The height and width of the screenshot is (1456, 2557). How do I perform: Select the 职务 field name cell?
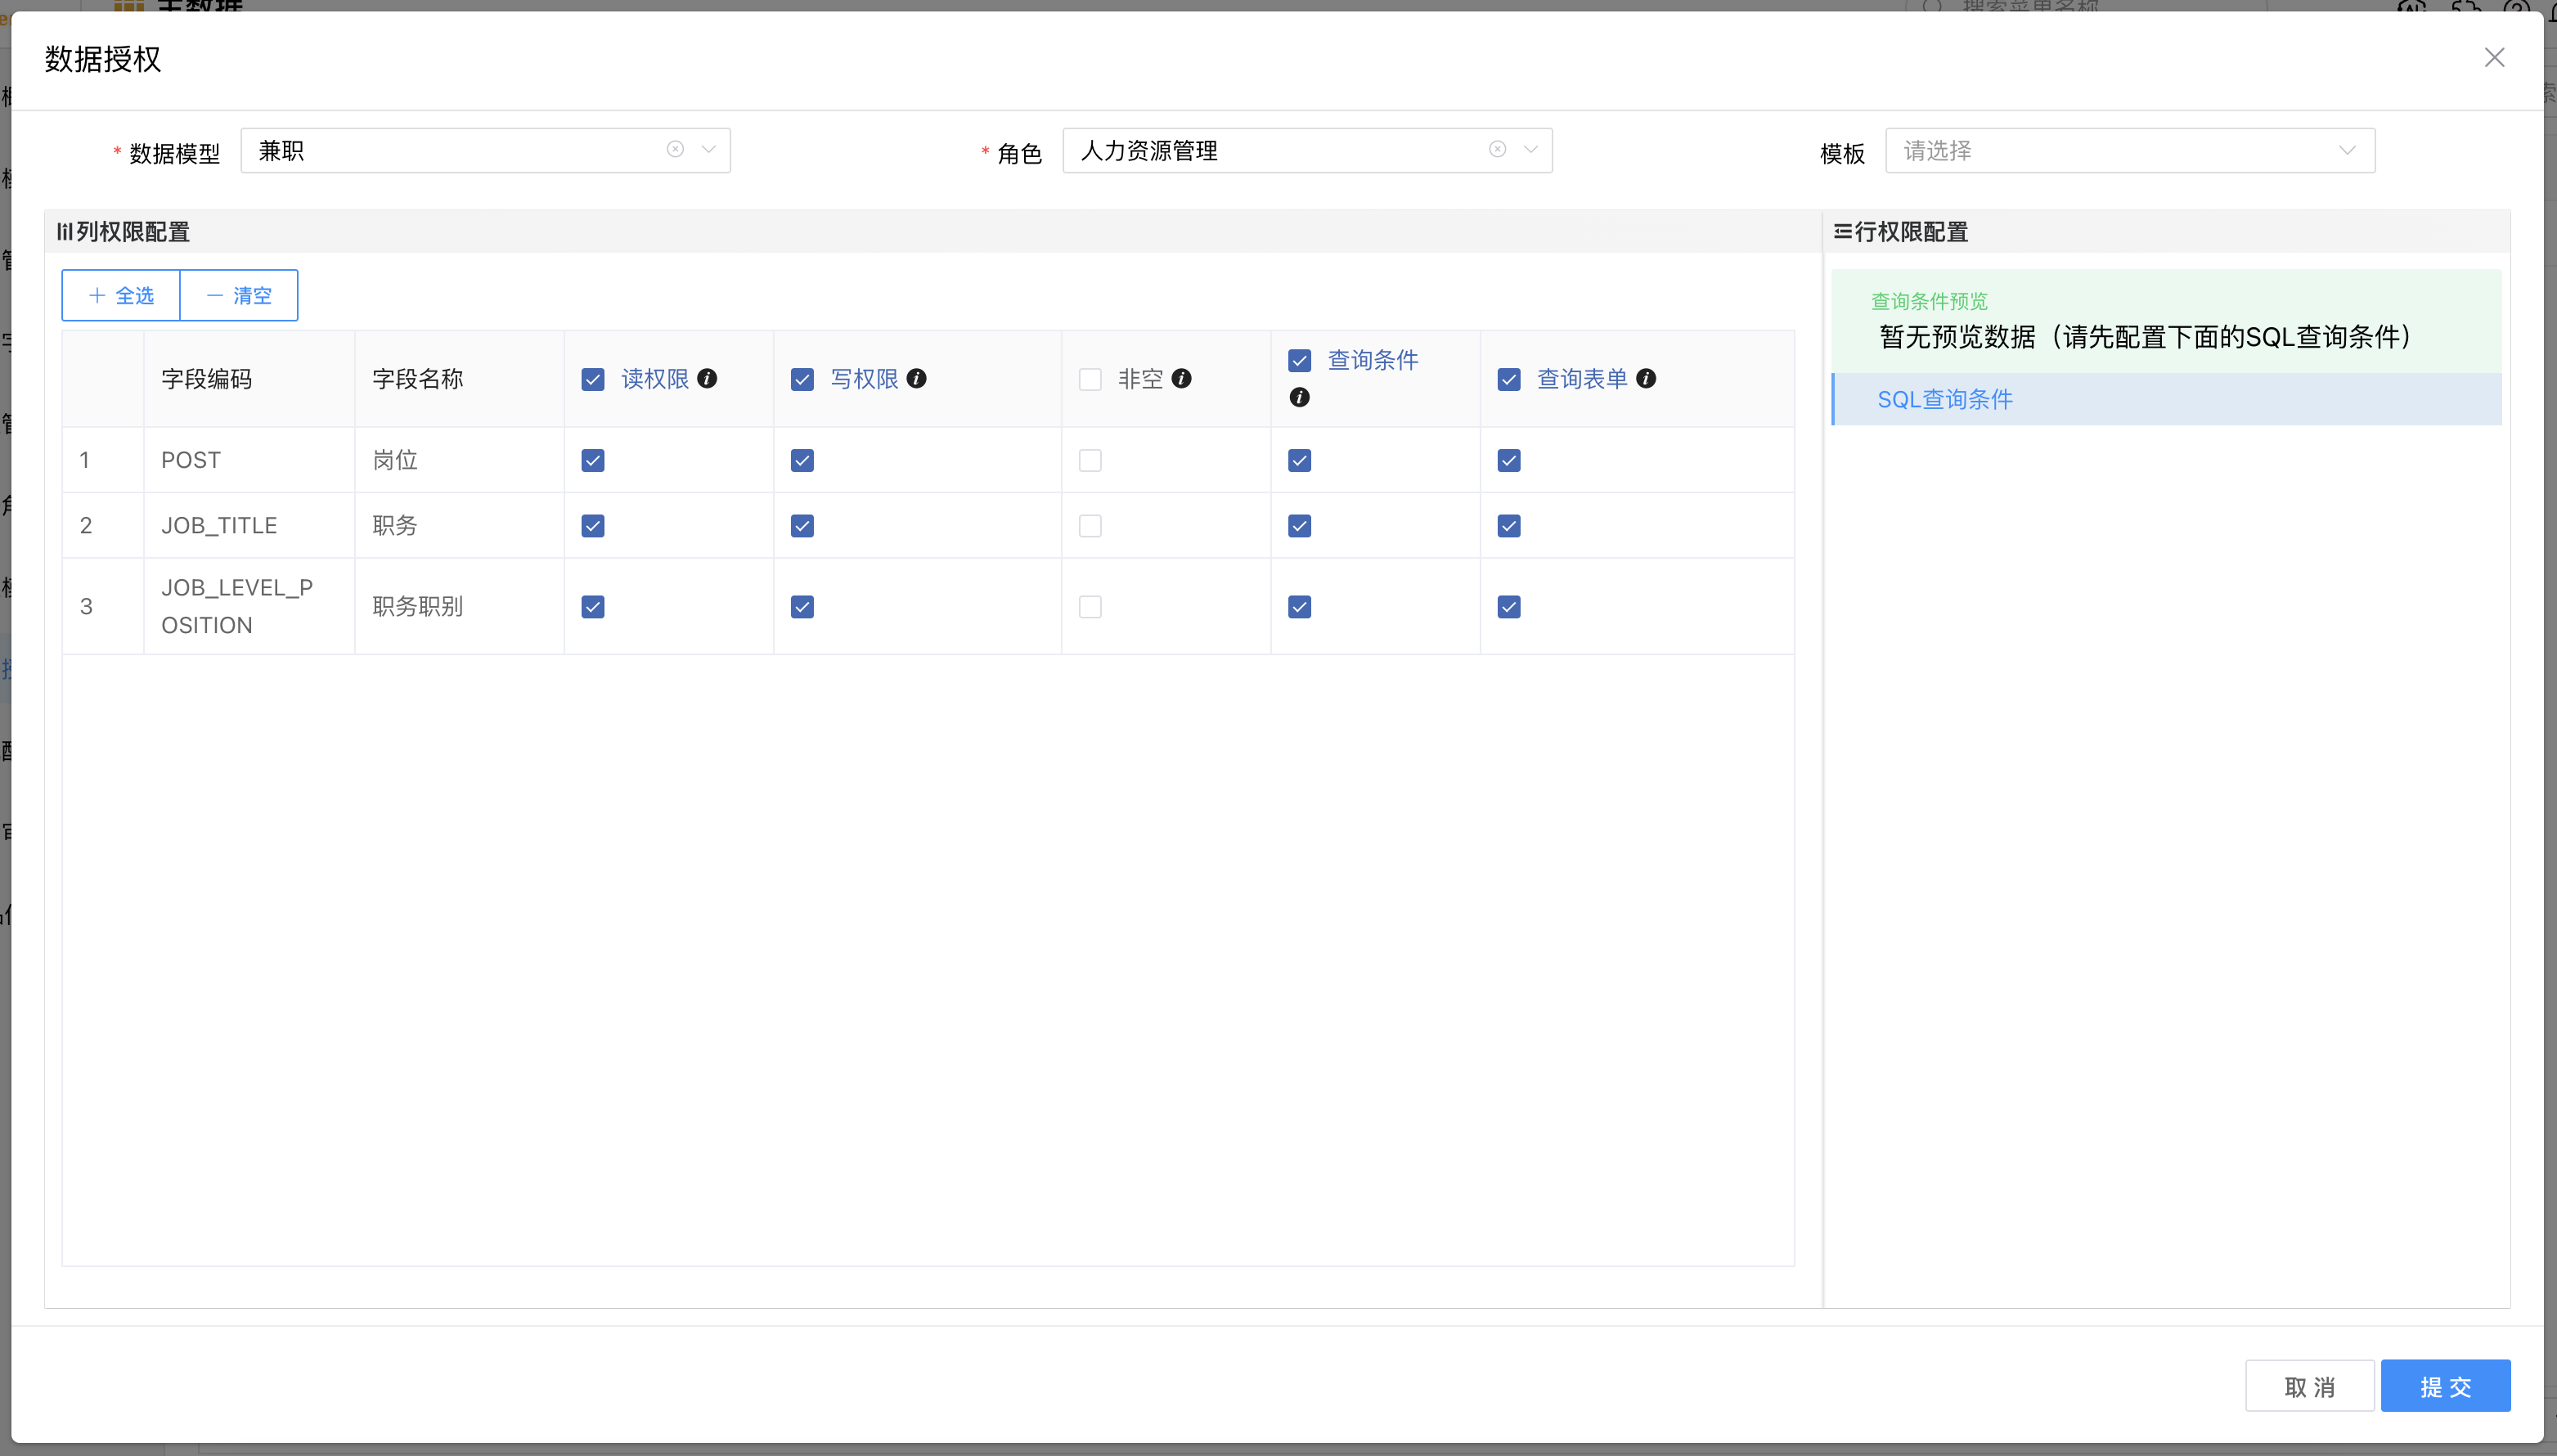pyautogui.click(x=459, y=526)
